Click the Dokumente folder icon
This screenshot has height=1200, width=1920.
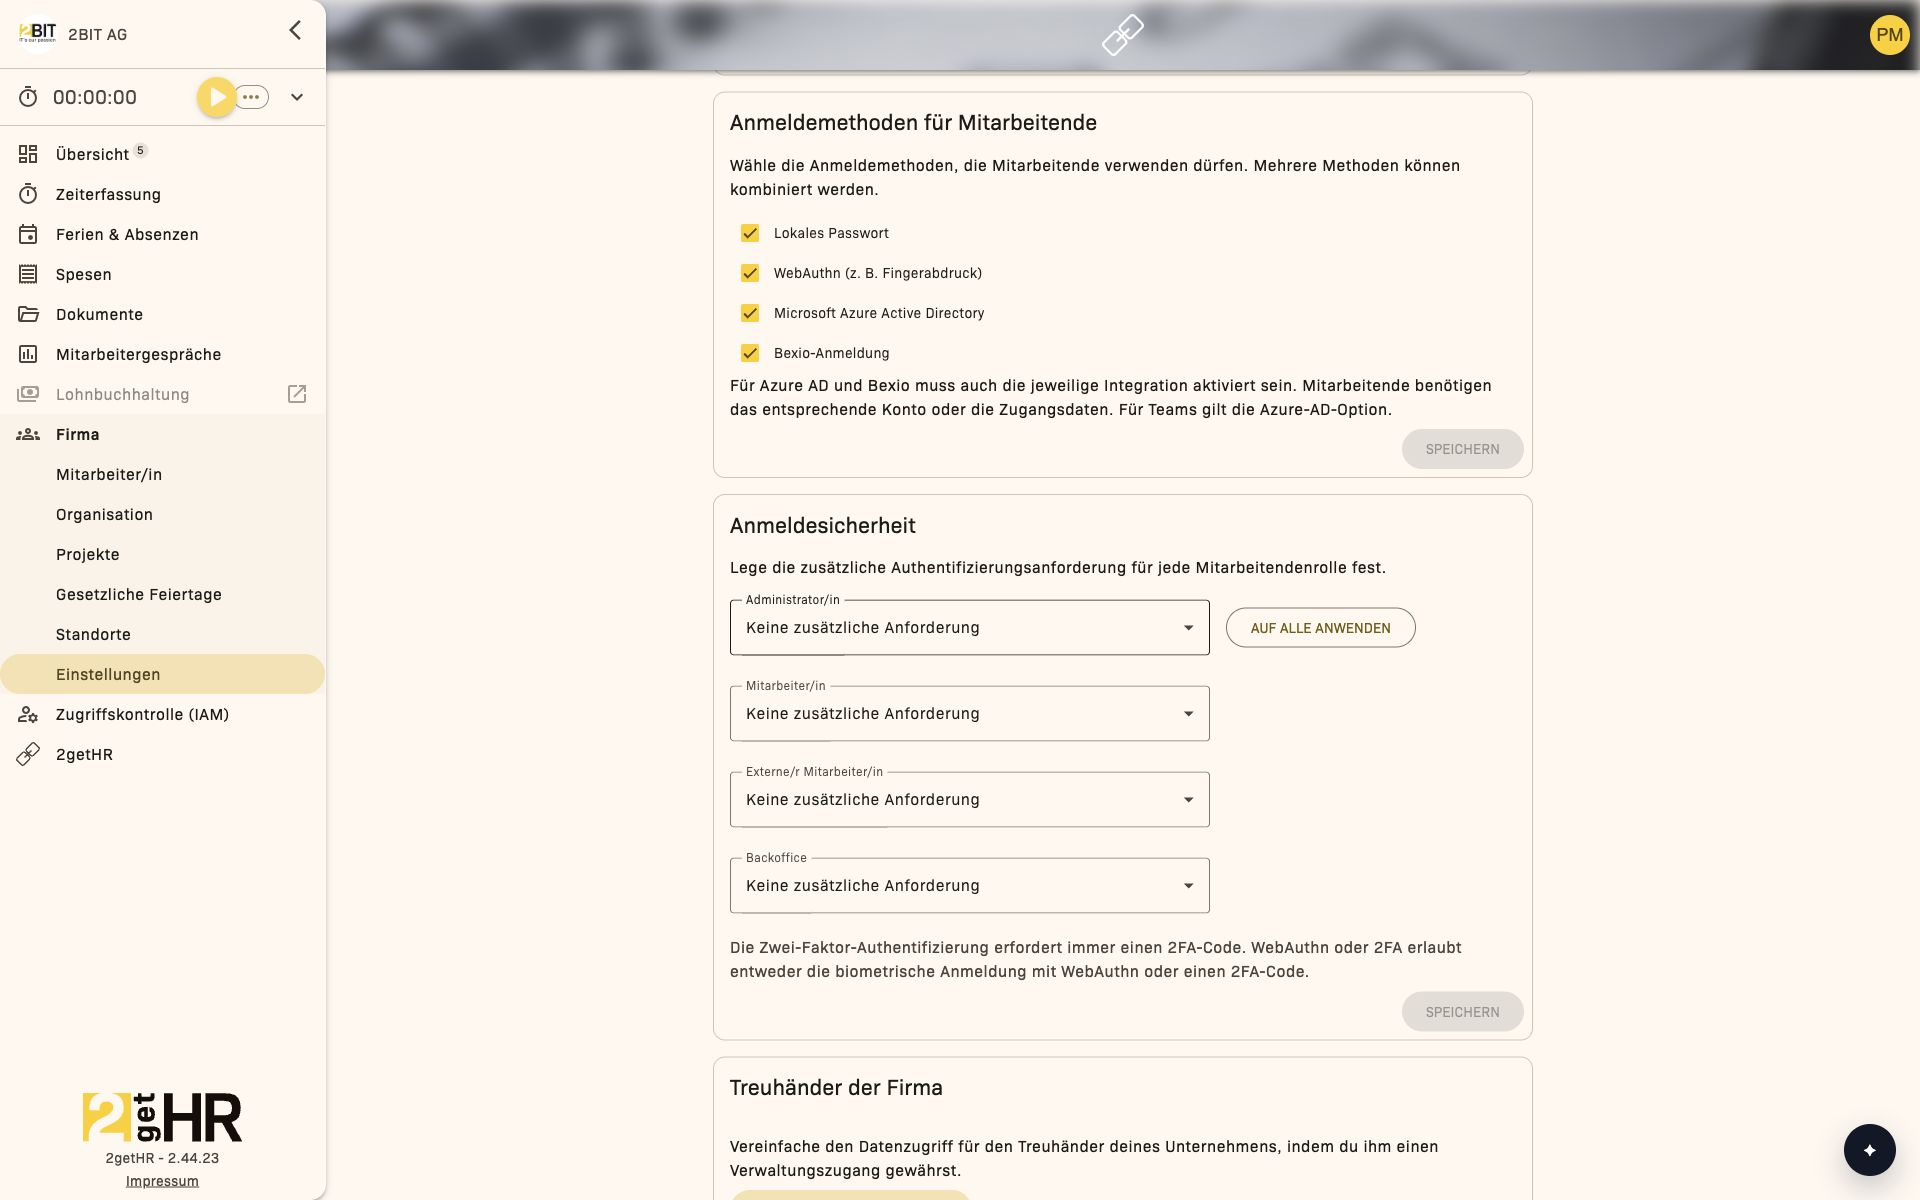point(28,314)
